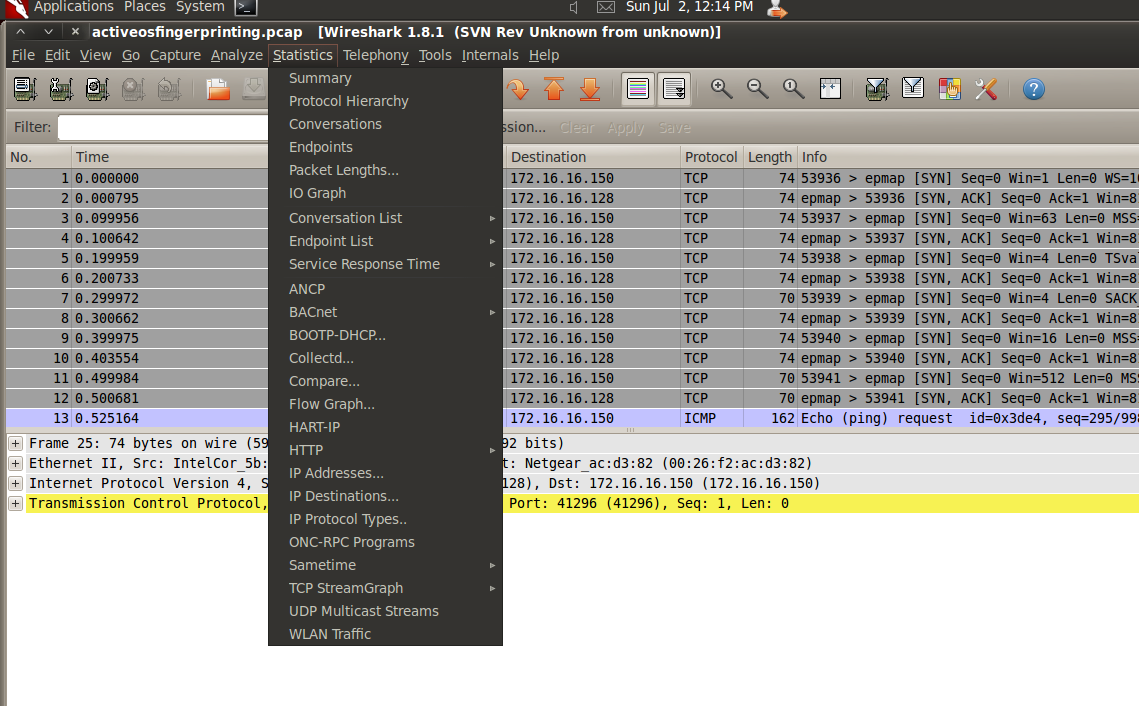The image size is (1139, 706).
Task: Sort by the Protocol column header
Action: [711, 157]
